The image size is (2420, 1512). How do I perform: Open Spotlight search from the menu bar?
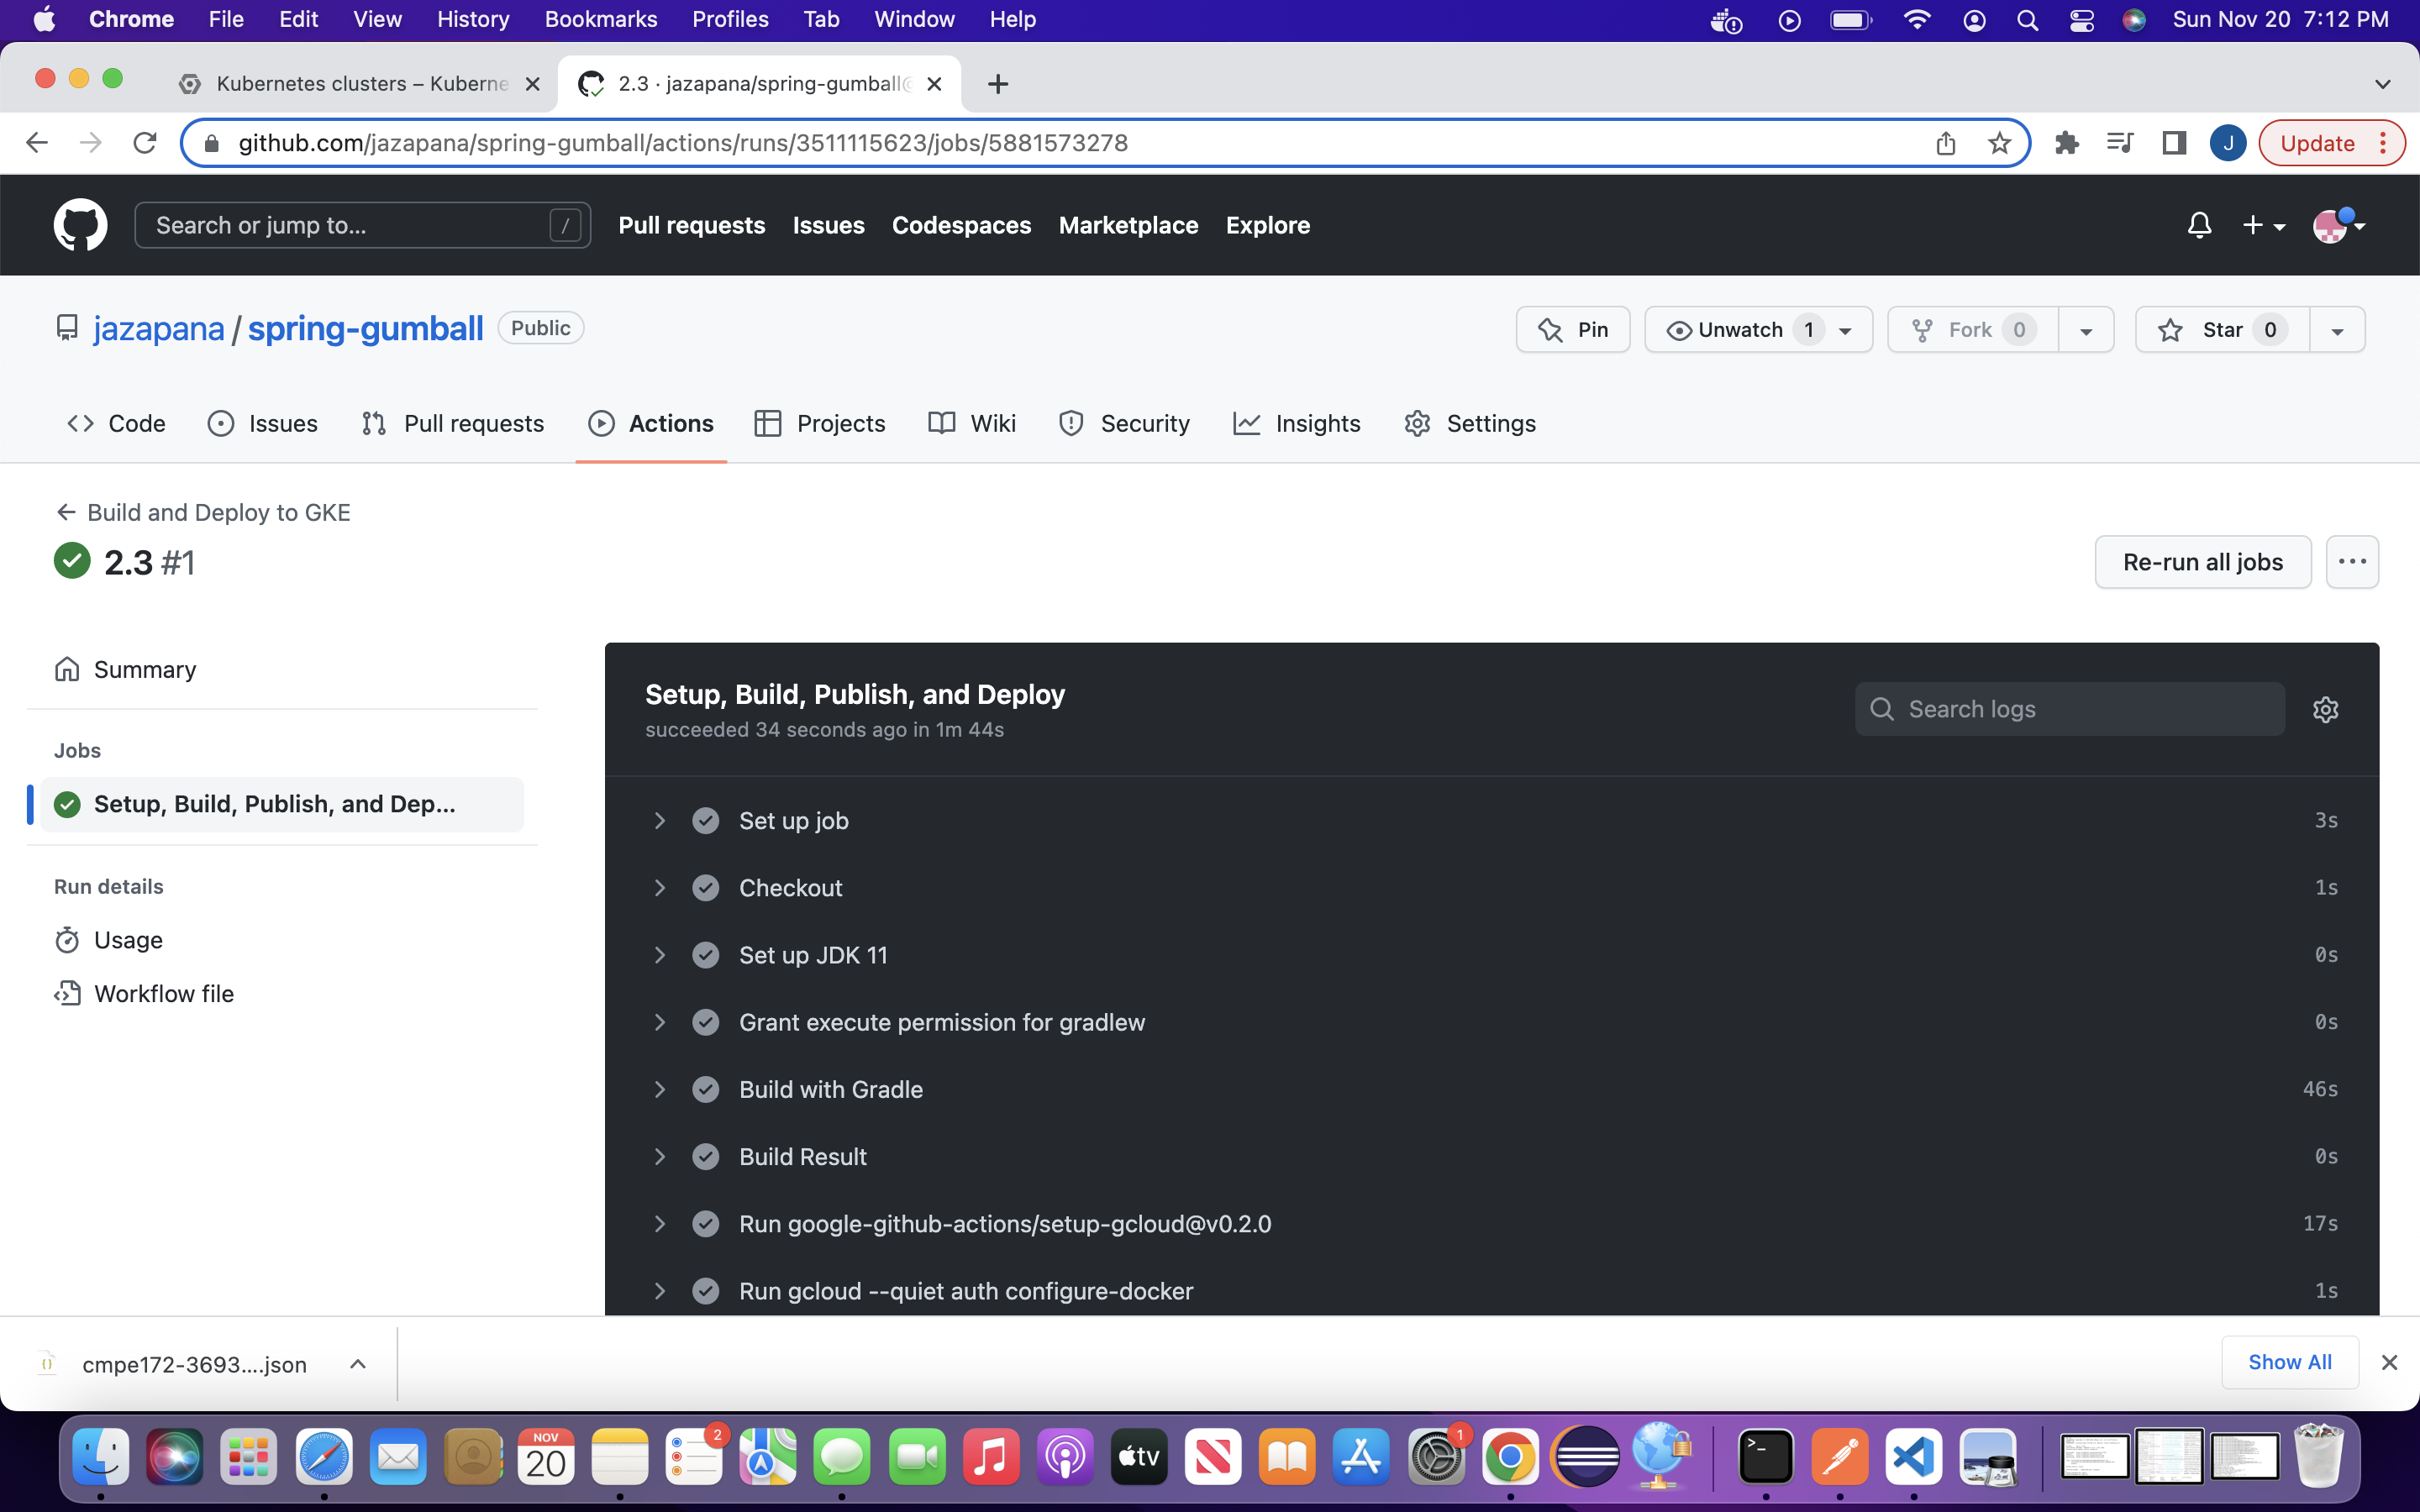(2027, 19)
